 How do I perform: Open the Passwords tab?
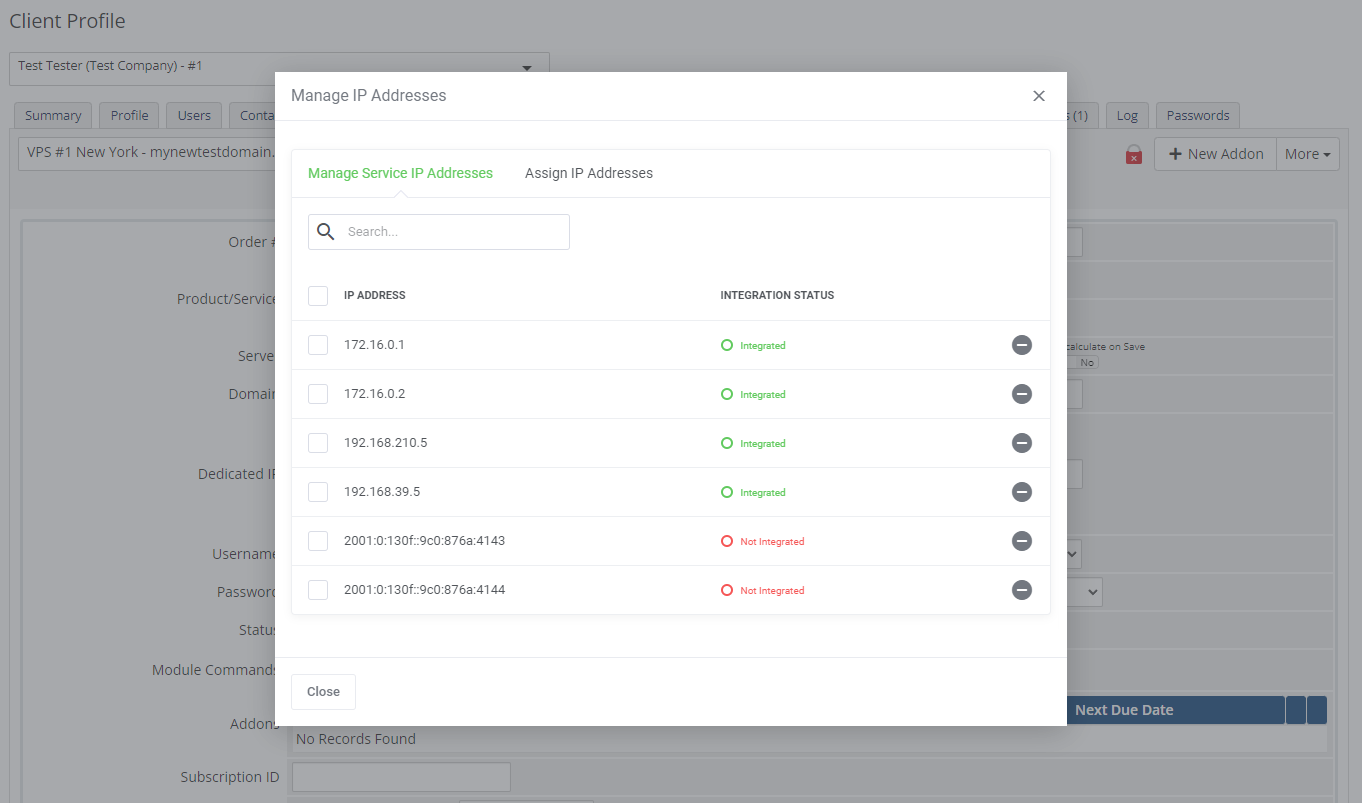(1197, 115)
